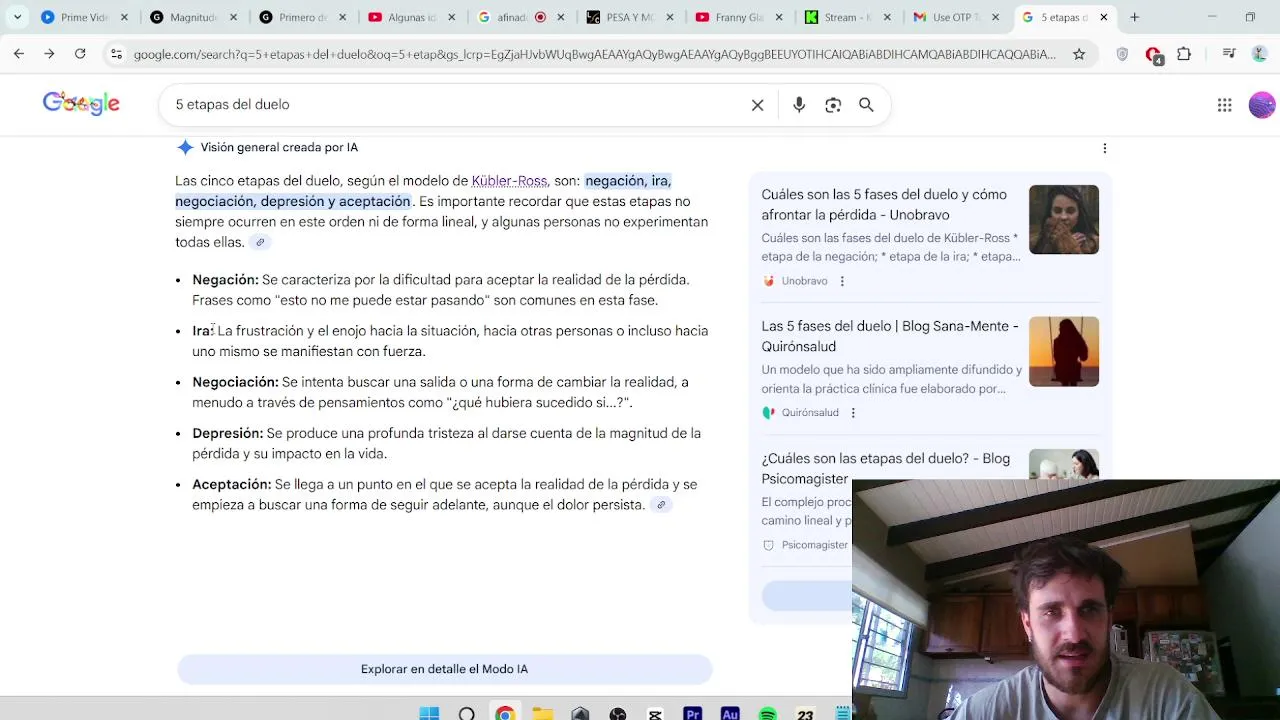
Task: Start a voice search with the microphone
Action: tap(799, 105)
